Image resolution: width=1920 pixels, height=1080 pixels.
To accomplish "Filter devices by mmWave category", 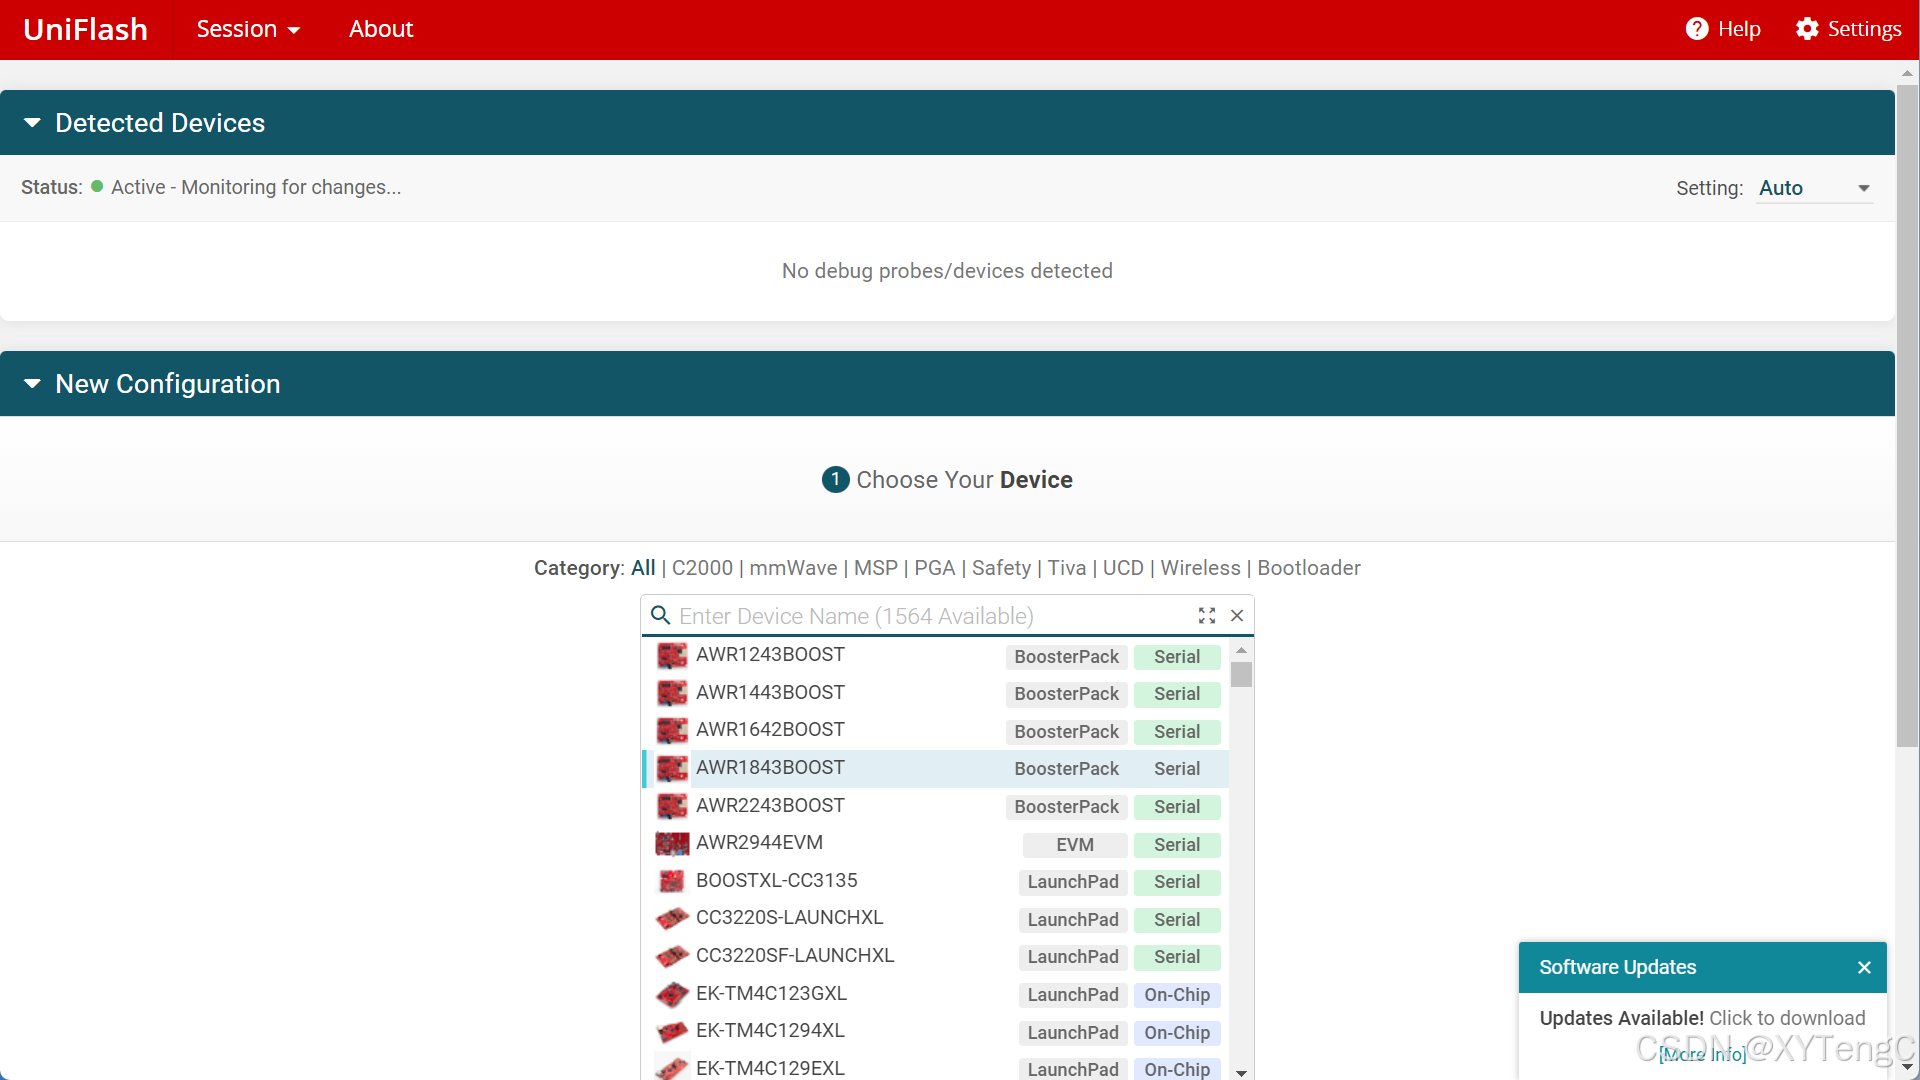I will (793, 568).
